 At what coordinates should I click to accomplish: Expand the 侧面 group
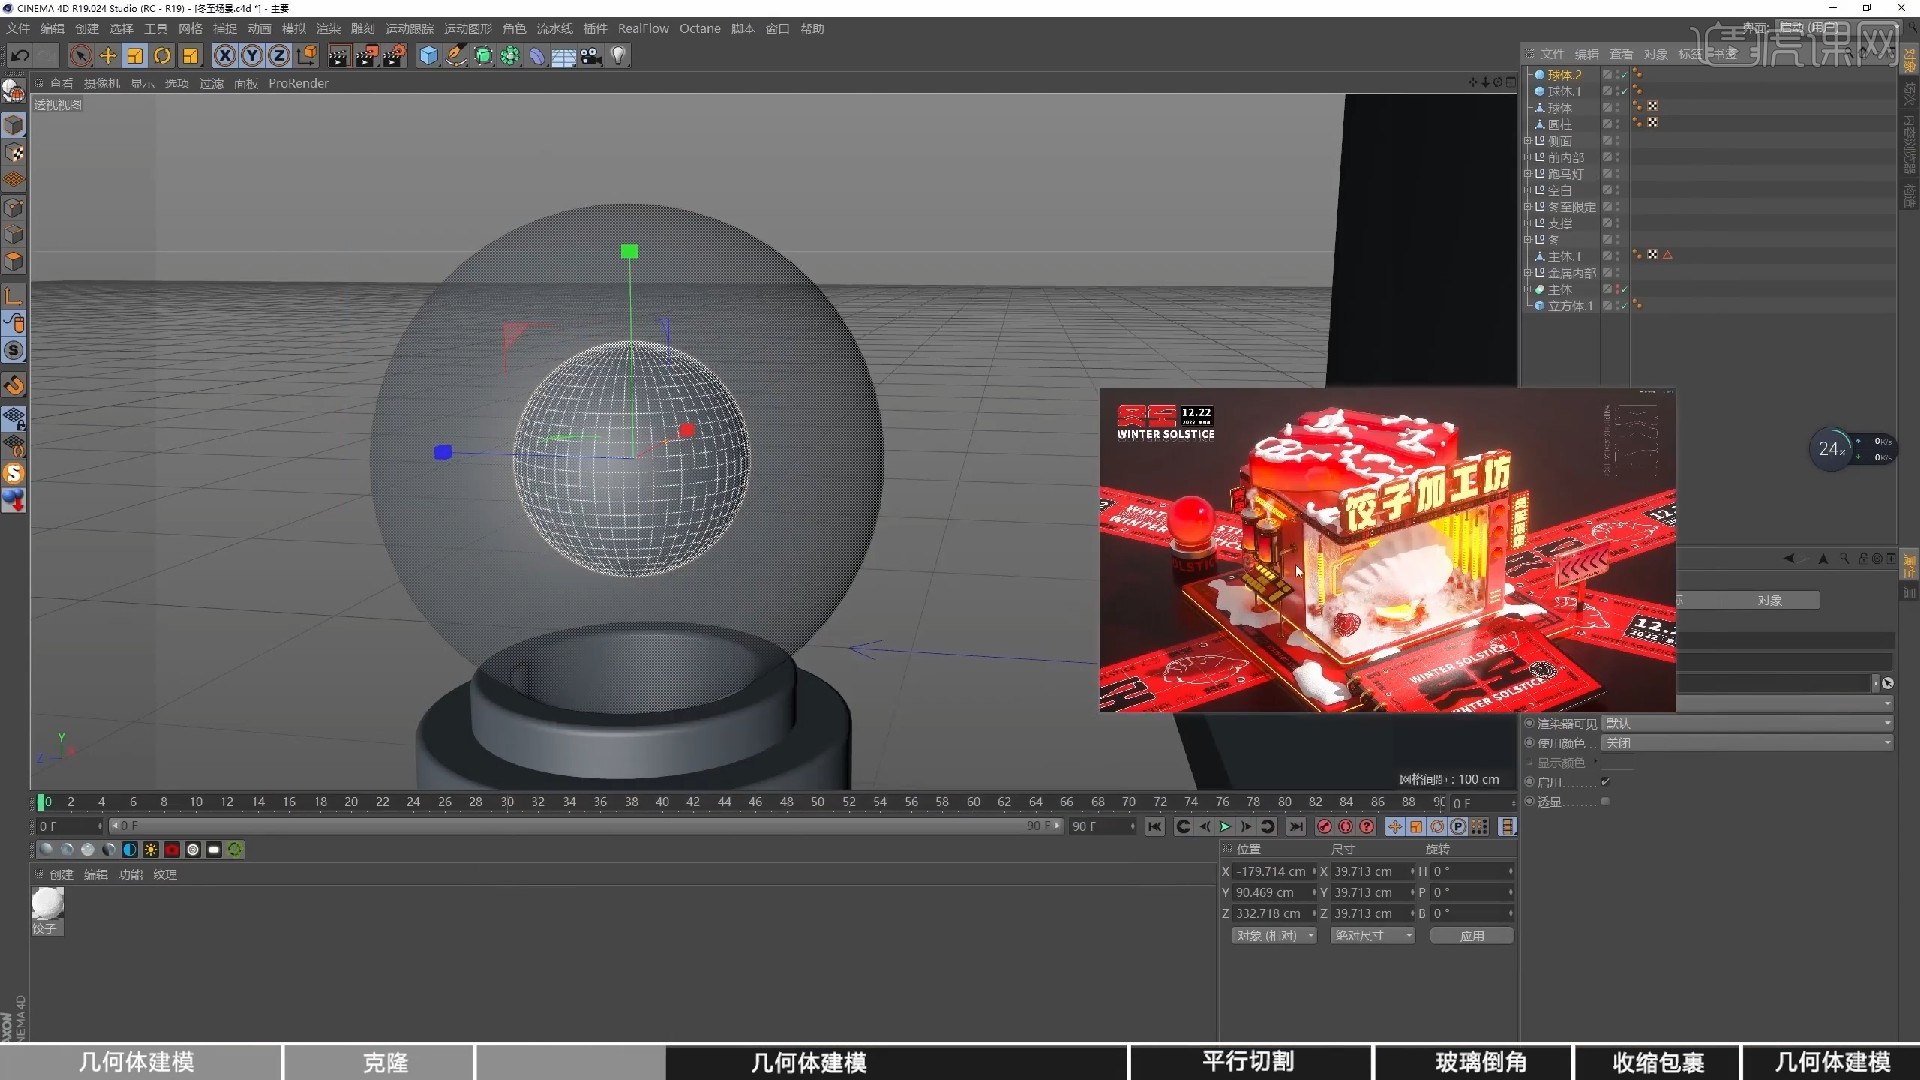(1527, 141)
